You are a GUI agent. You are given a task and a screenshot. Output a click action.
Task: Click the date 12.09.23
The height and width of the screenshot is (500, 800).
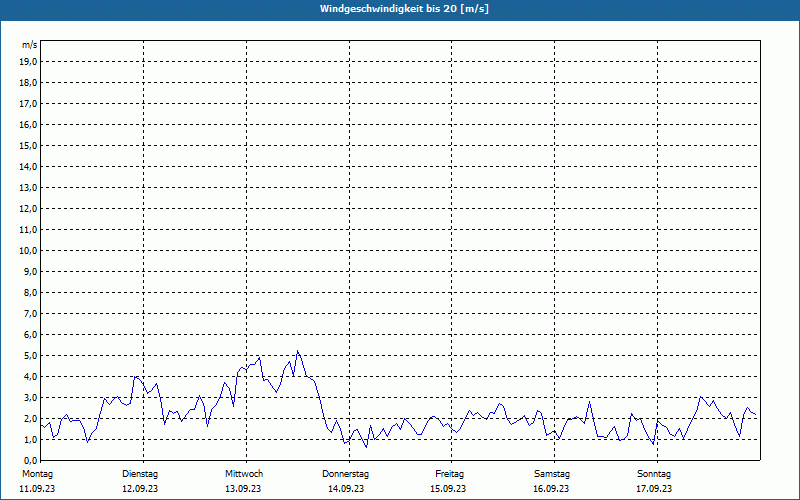(x=140, y=489)
